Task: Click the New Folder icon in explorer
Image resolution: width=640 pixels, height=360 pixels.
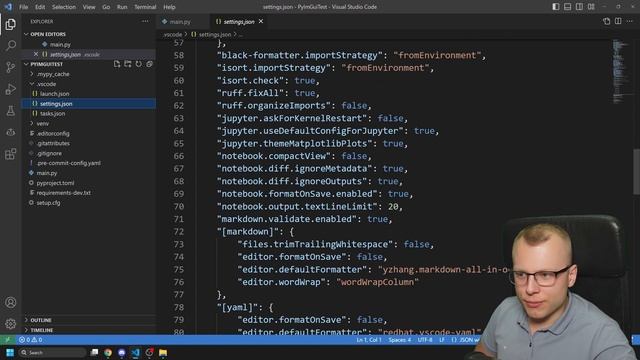Action: point(128,64)
